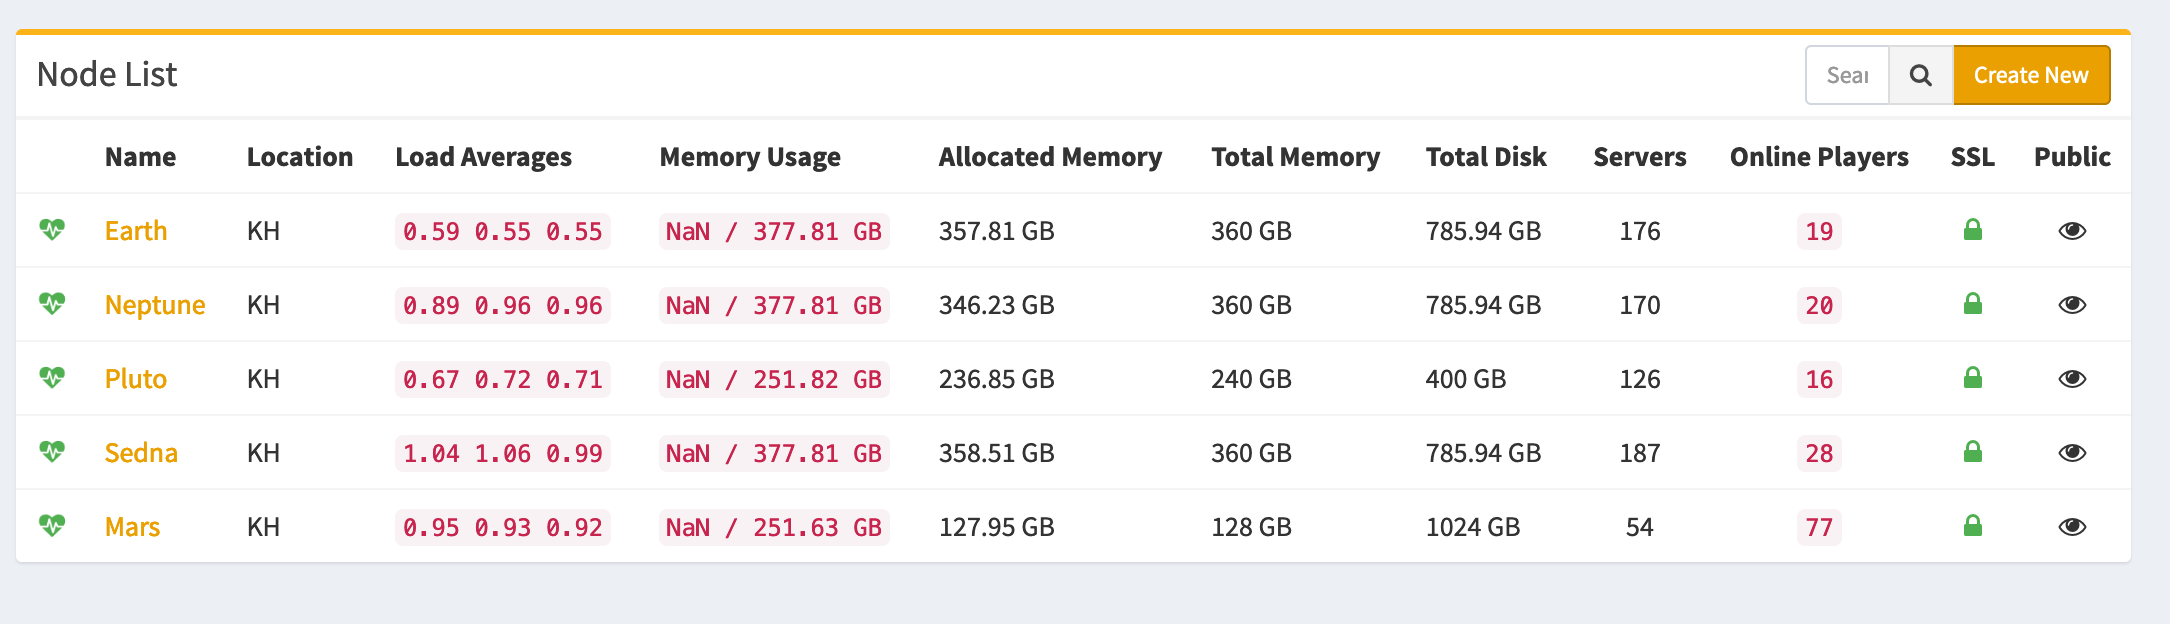The height and width of the screenshot is (624, 2170).
Task: Click the heartbeat status icon for Earth
Action: point(52,230)
